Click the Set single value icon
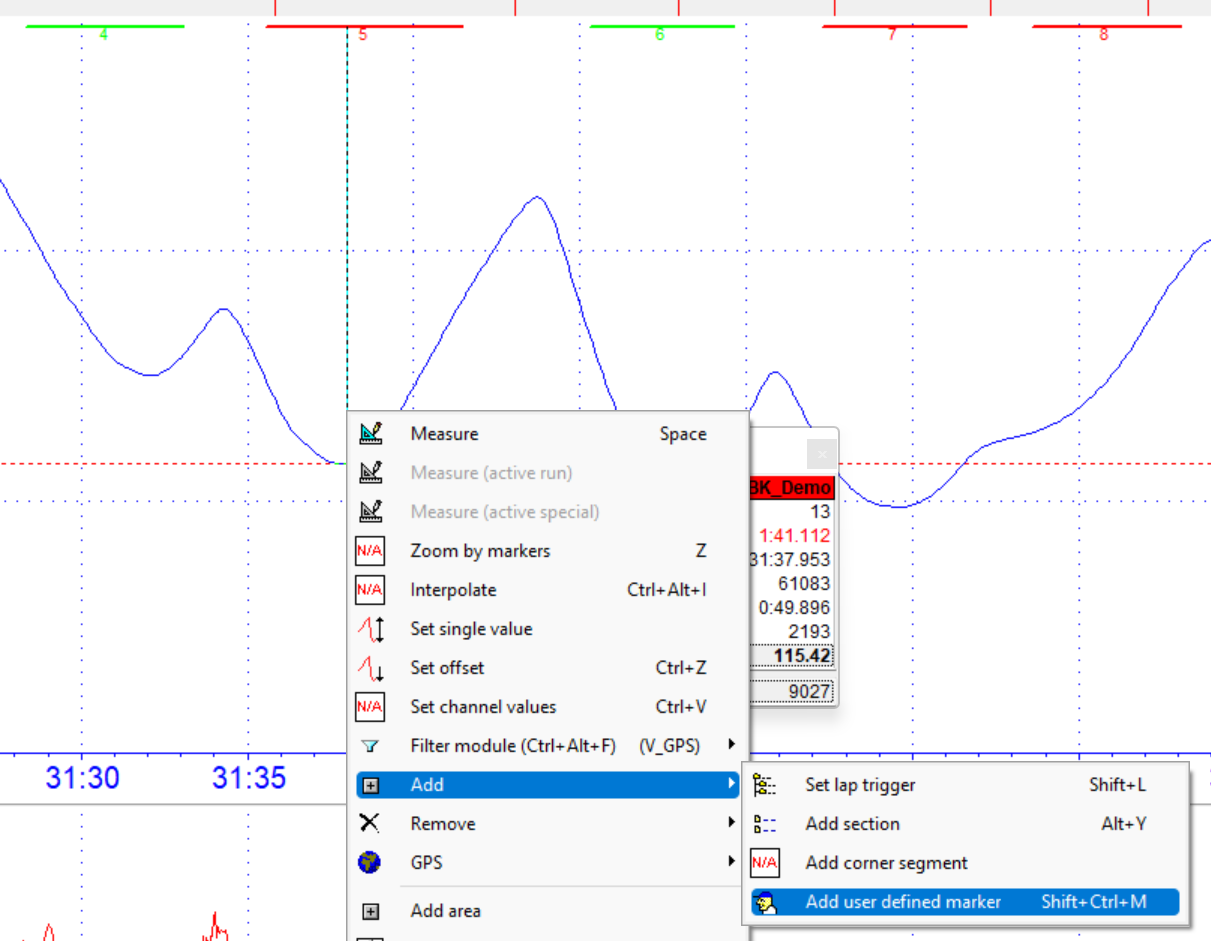The image size is (1211, 941). point(371,629)
